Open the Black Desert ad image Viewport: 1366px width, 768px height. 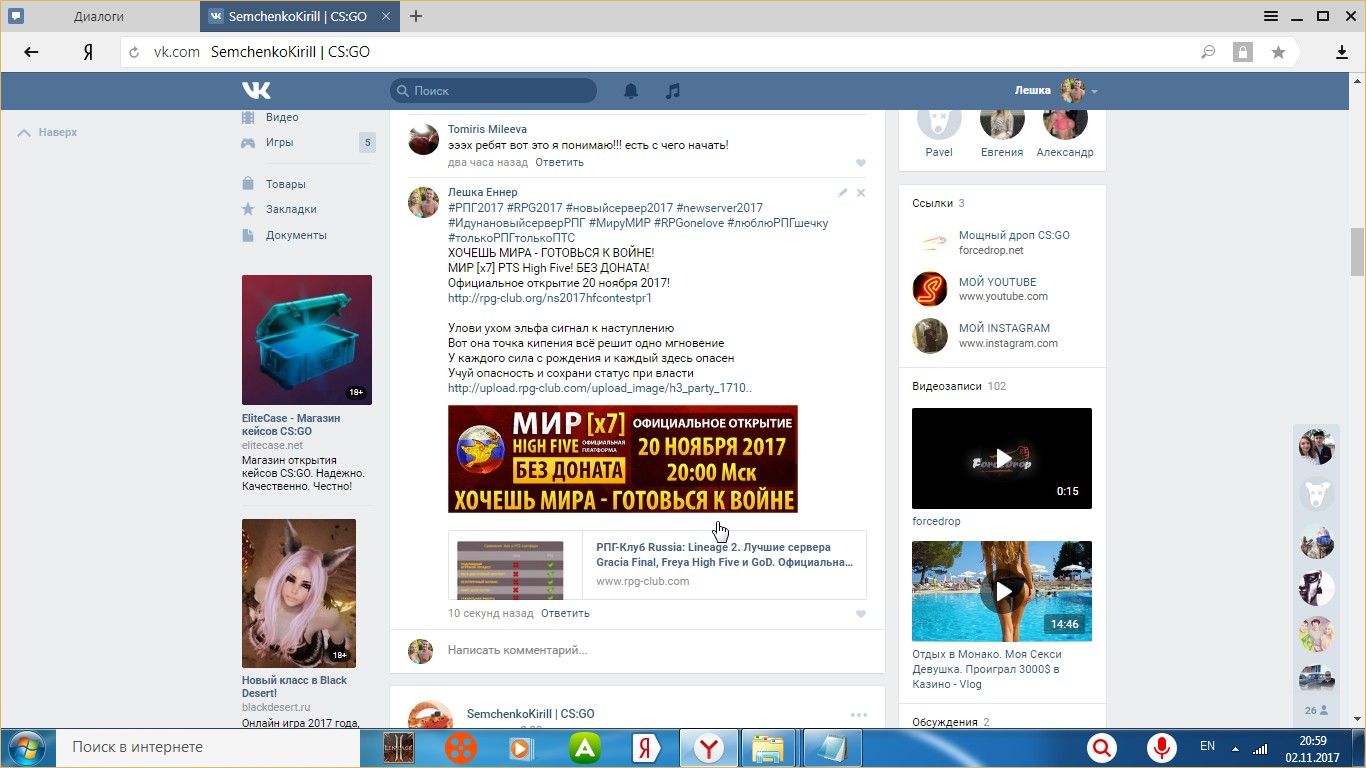[299, 593]
